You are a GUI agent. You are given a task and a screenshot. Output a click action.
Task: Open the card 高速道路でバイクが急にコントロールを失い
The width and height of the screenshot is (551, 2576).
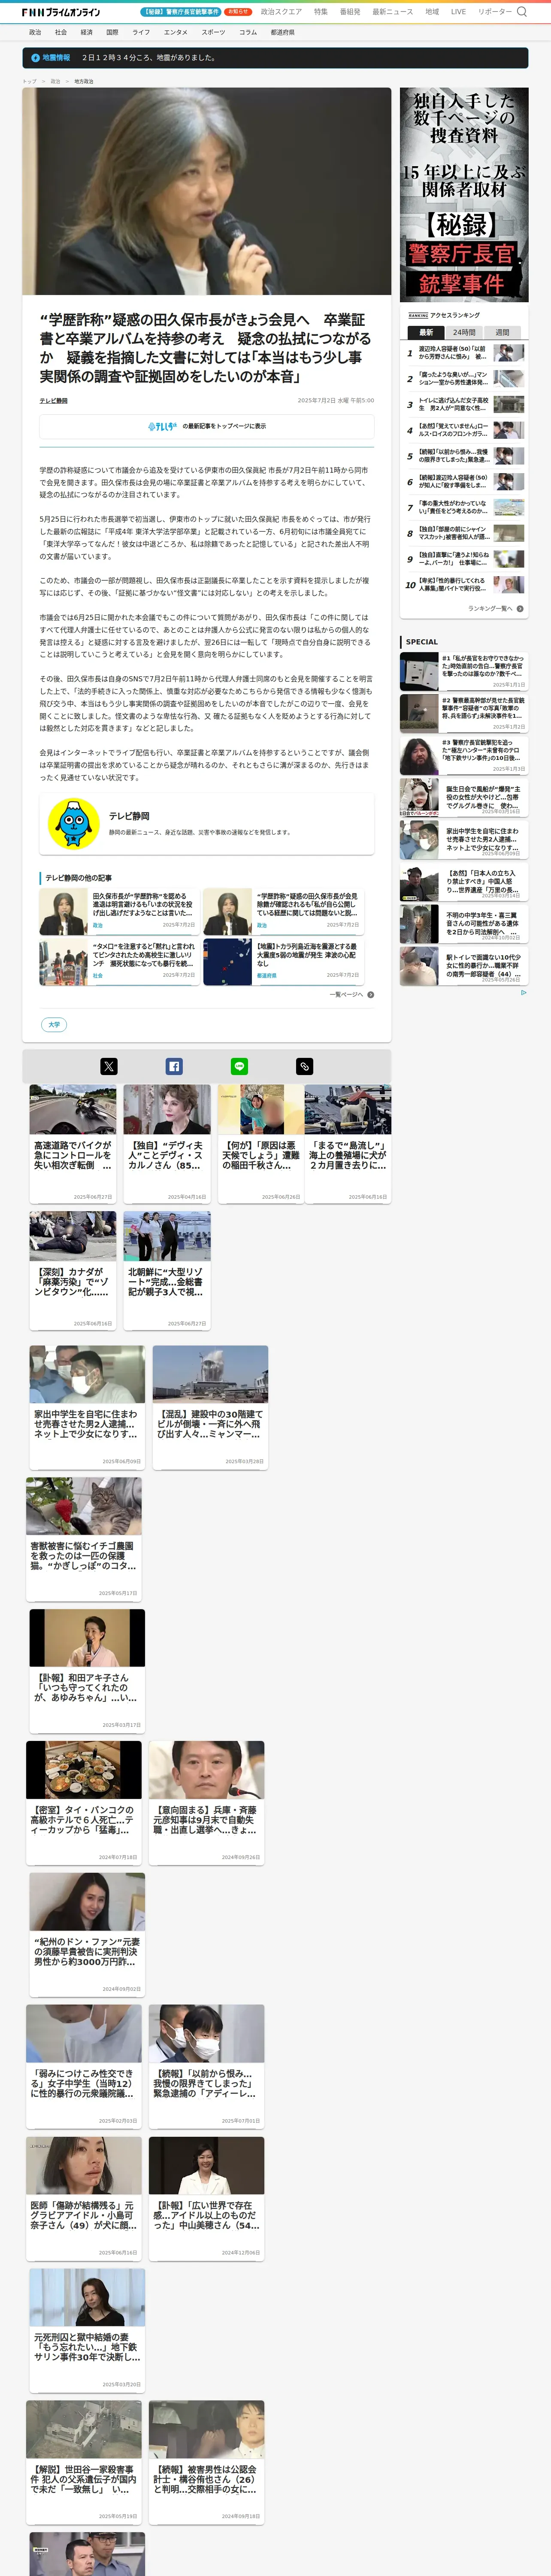point(73,1144)
